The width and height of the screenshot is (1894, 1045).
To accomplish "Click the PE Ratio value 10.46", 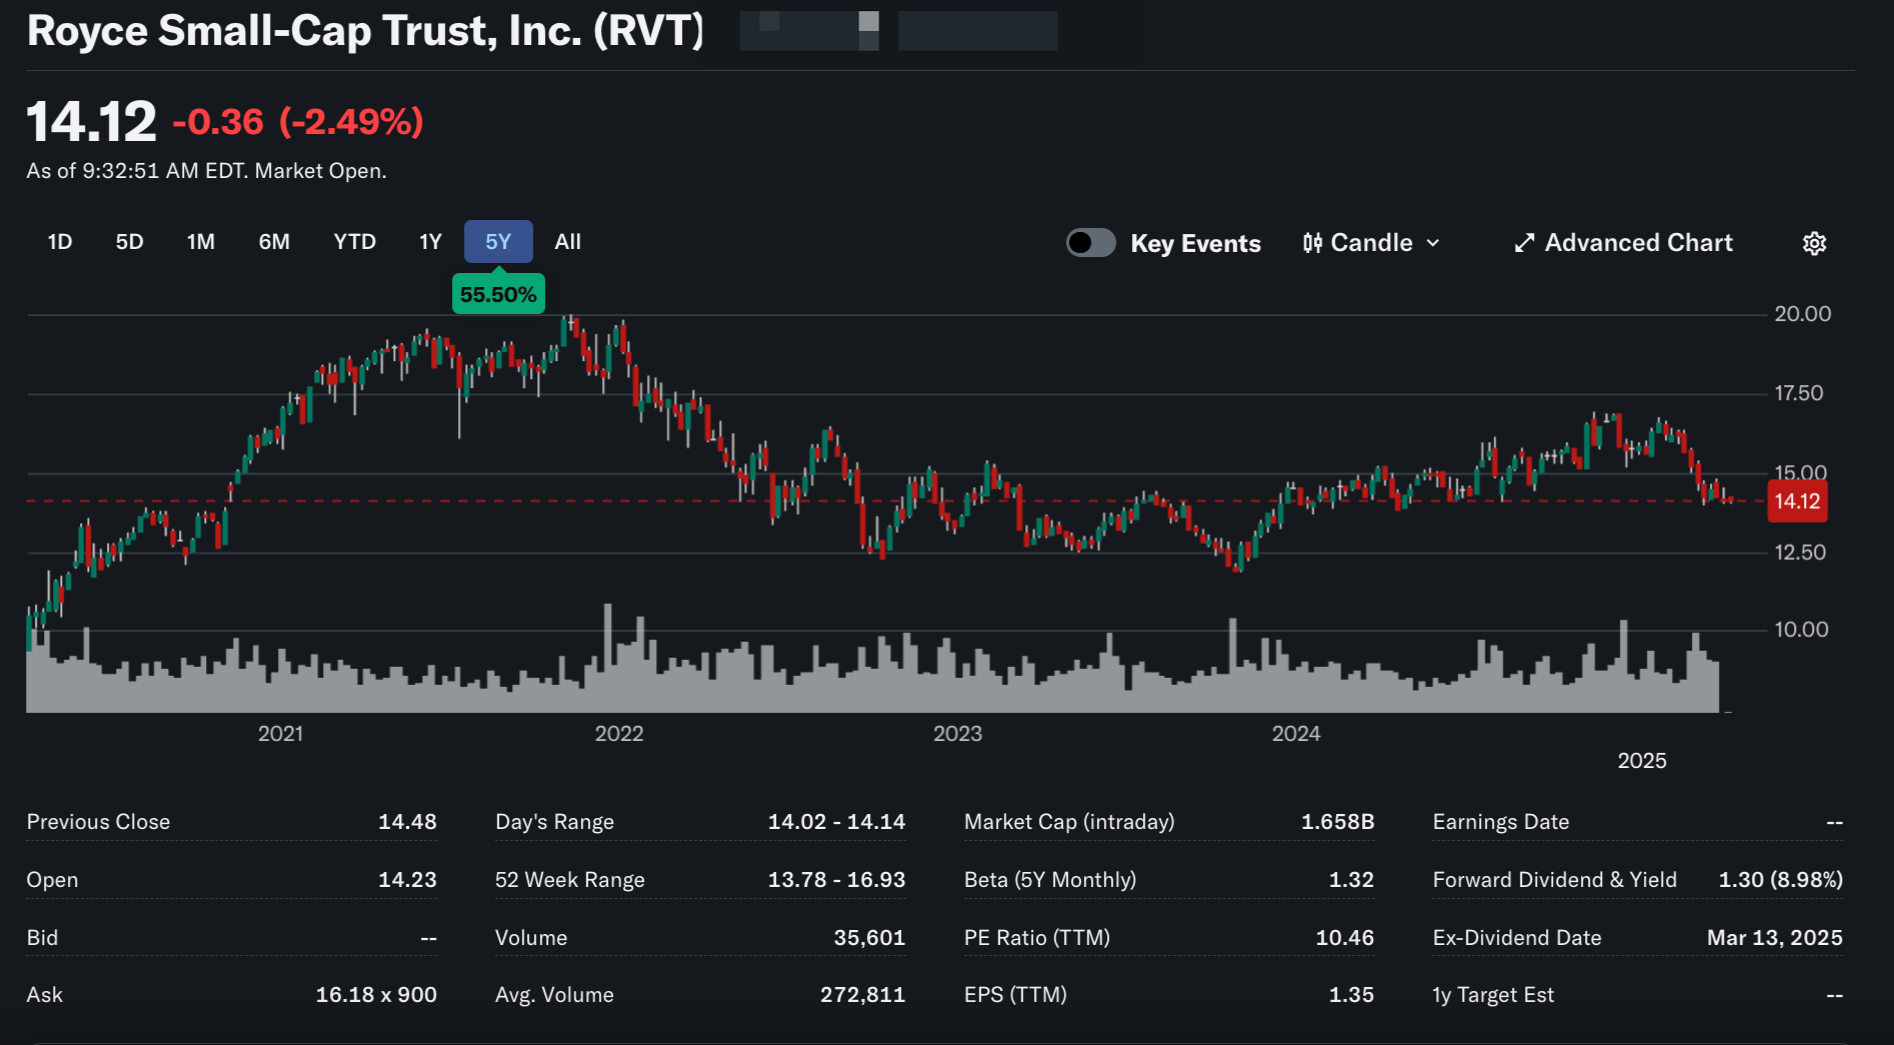I will 1344,938.
